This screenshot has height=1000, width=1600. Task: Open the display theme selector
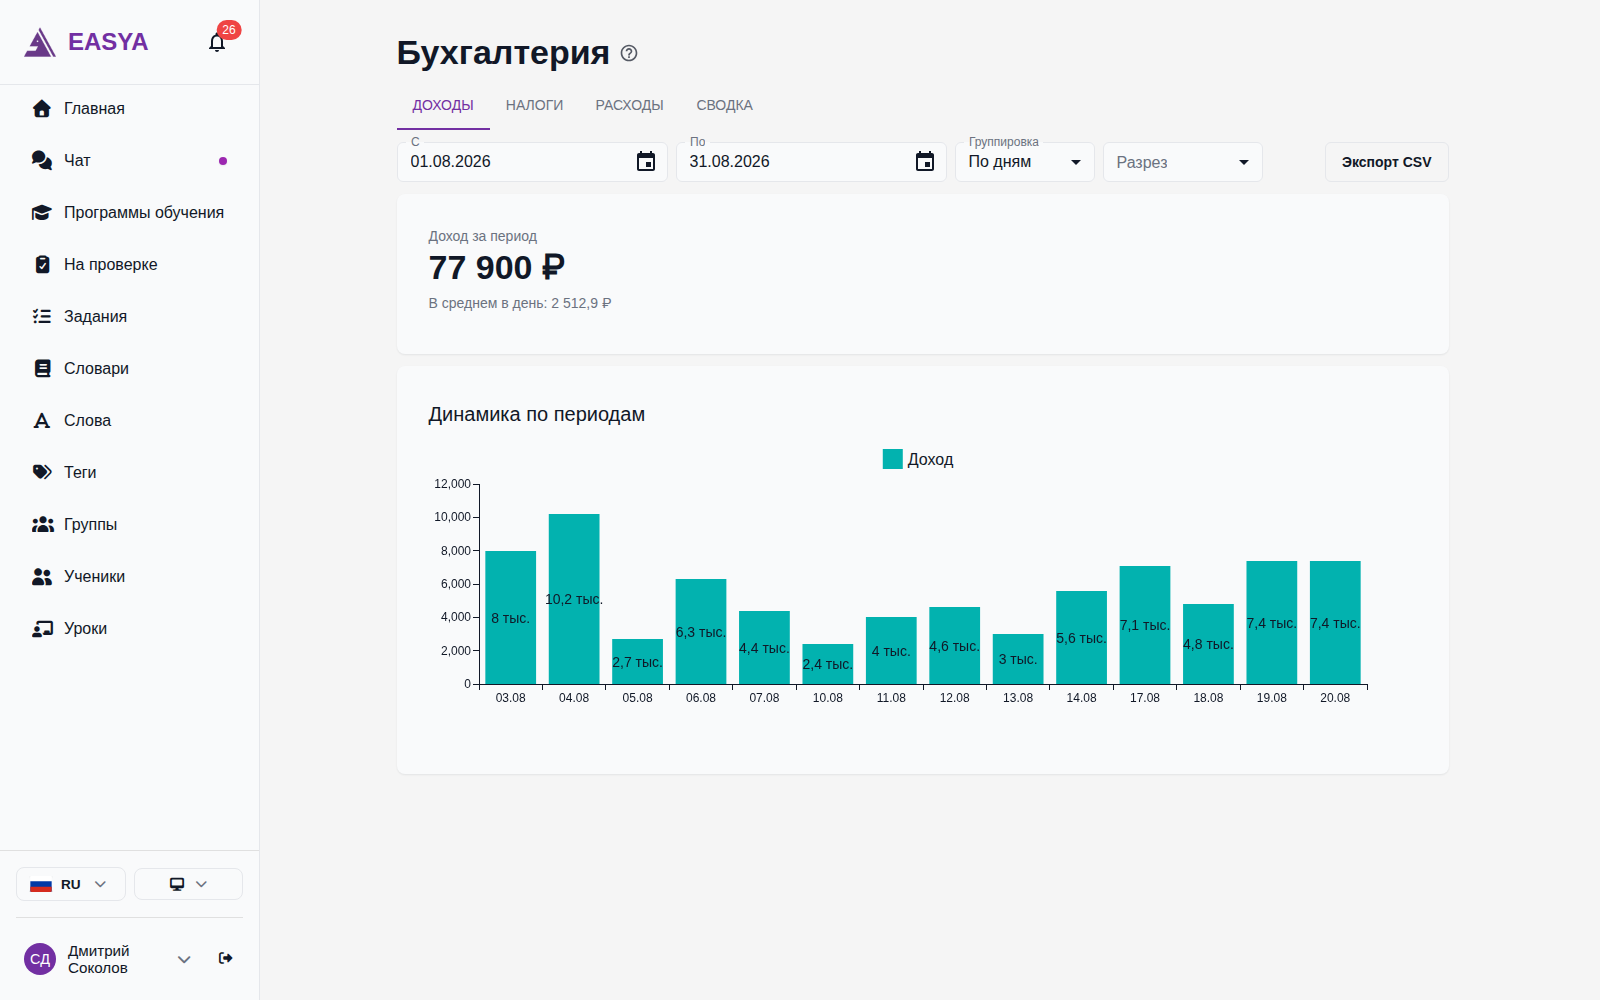(x=188, y=884)
